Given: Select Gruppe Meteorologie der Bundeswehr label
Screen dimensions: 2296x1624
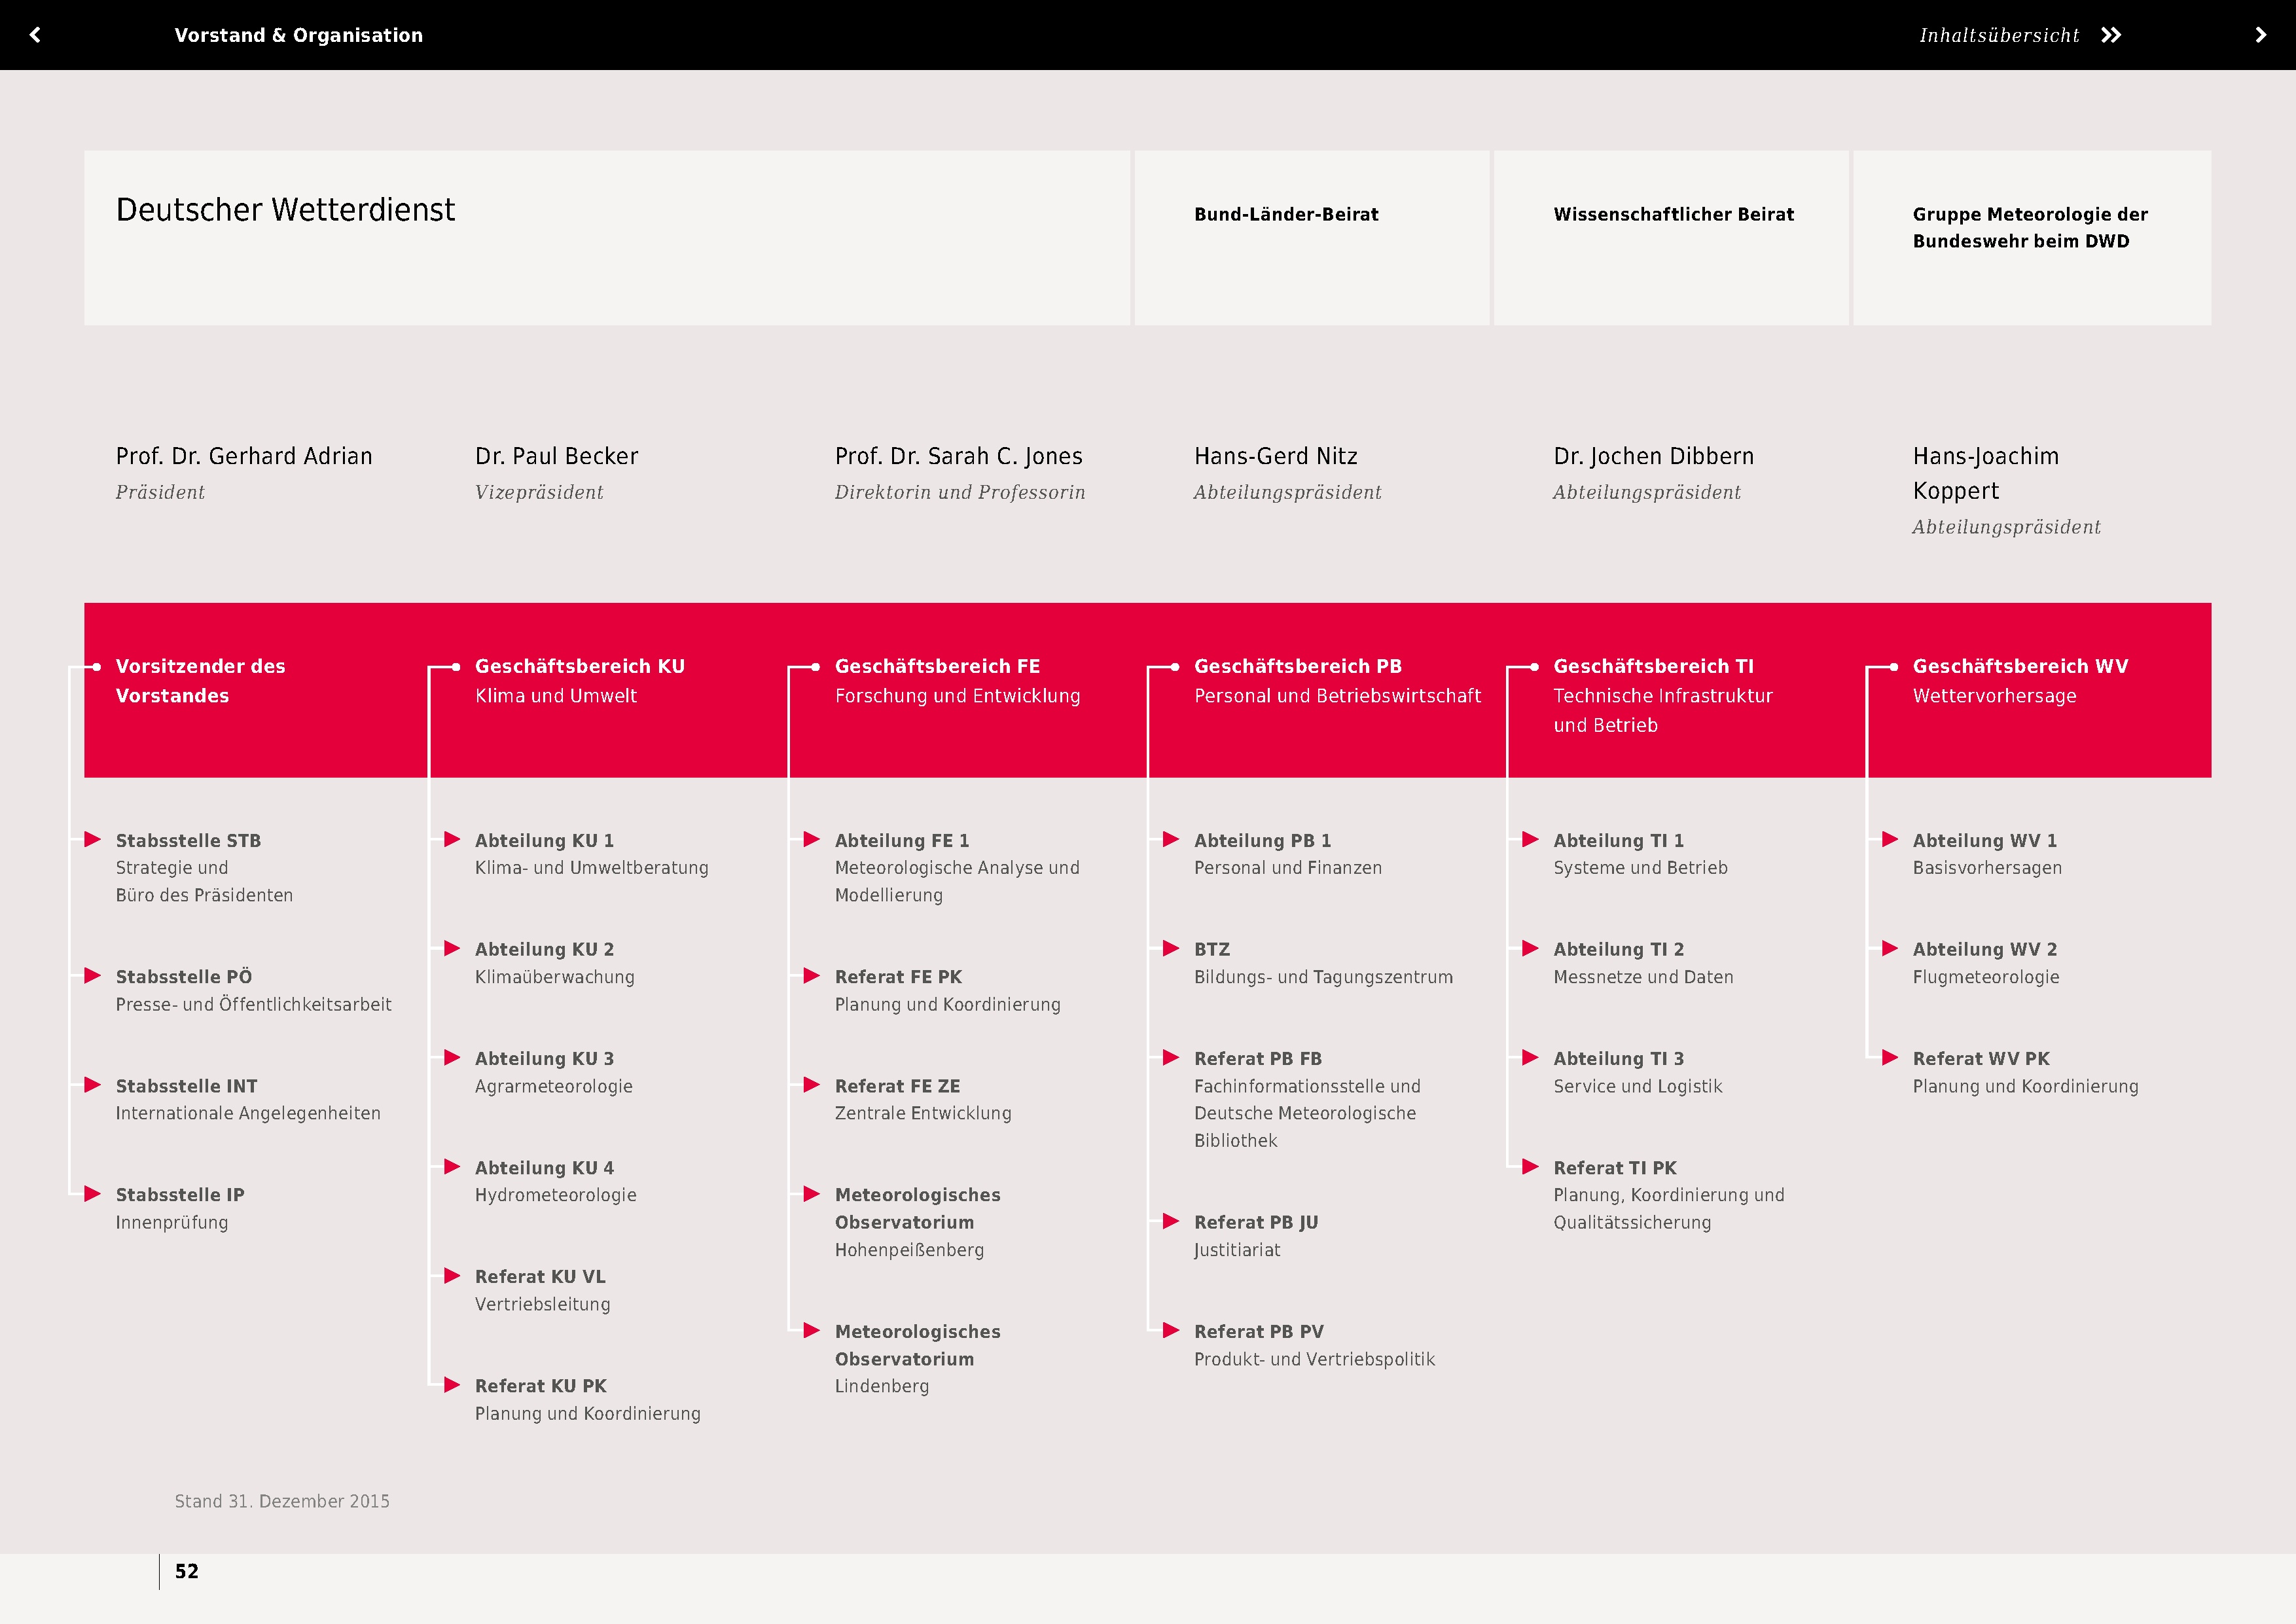Looking at the screenshot, I should tap(2030, 227).
